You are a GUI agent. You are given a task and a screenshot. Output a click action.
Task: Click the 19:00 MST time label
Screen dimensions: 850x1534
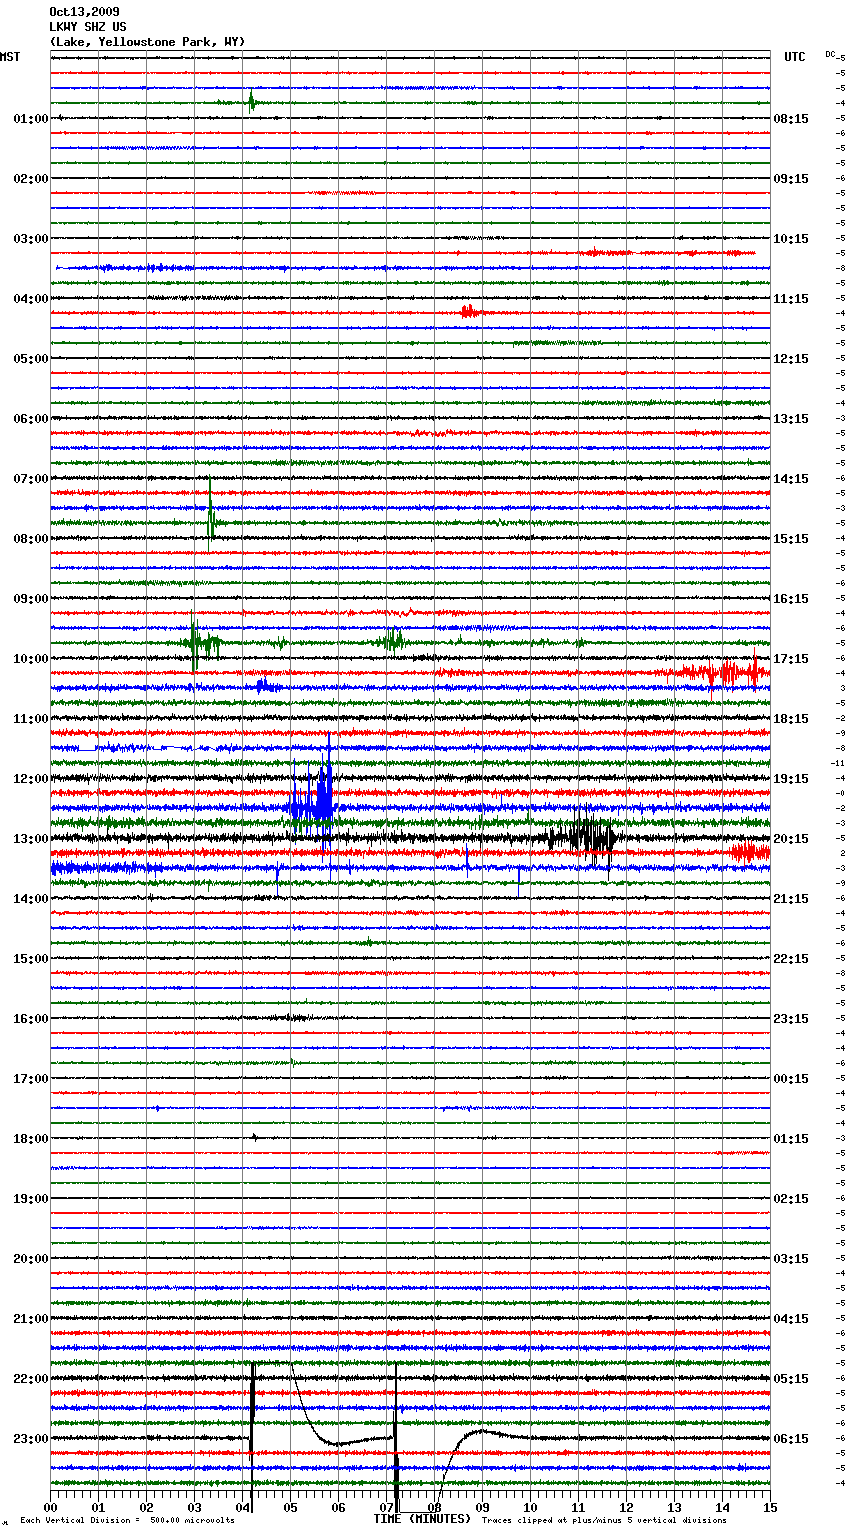(x=30, y=1199)
